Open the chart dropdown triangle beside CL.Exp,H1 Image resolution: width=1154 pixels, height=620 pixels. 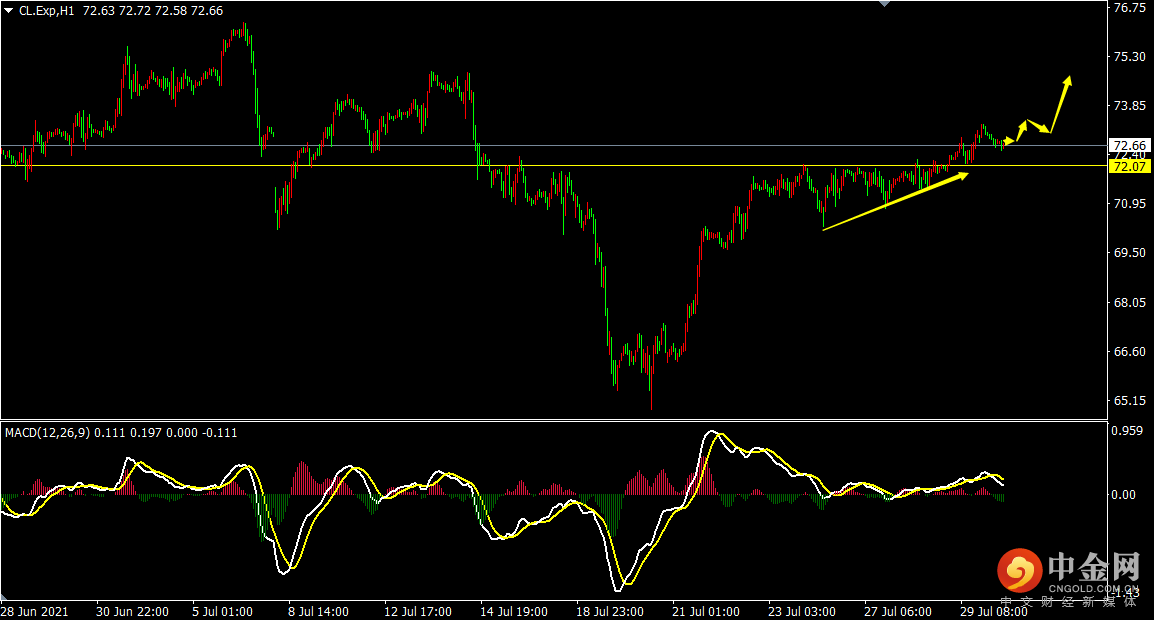click(9, 10)
